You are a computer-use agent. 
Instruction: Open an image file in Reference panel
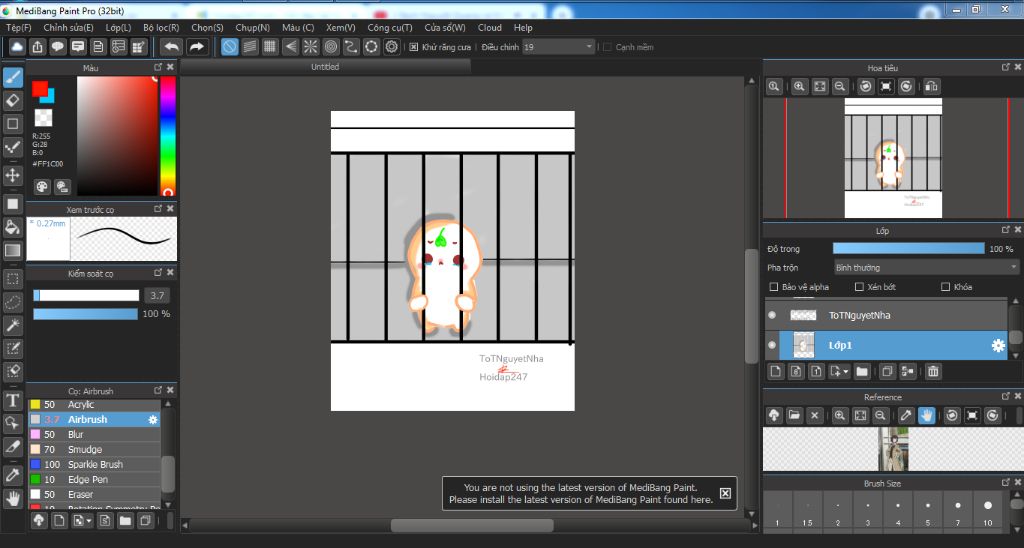(x=794, y=415)
